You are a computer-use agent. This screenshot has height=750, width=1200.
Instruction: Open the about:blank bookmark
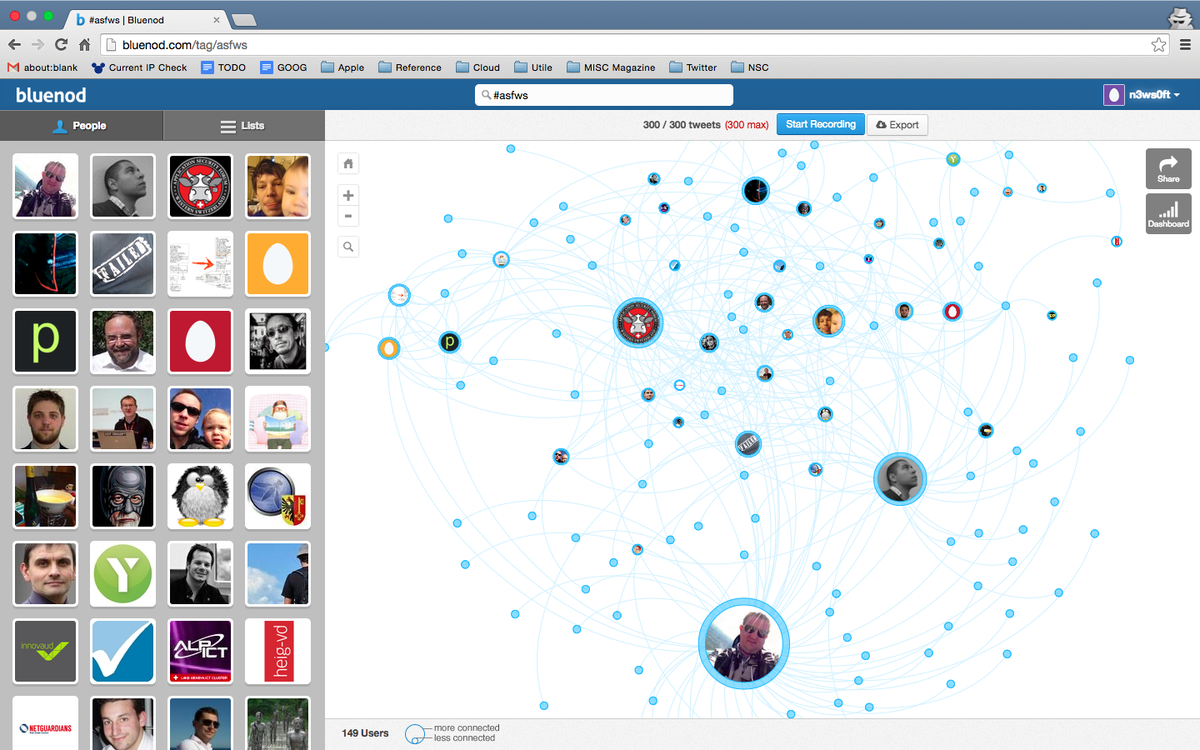pos(42,68)
